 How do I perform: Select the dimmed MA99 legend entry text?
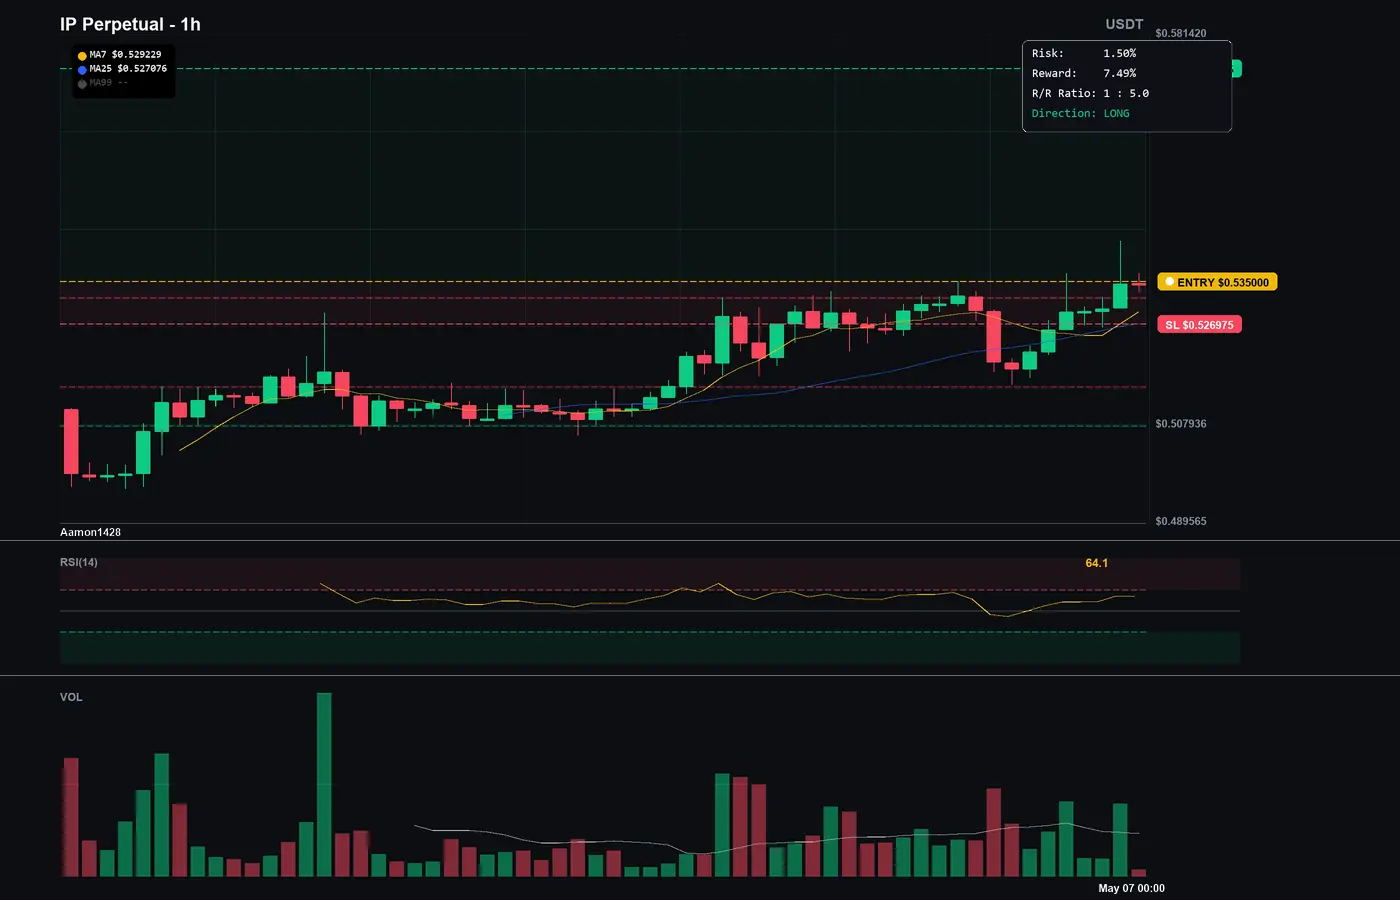tap(109, 83)
